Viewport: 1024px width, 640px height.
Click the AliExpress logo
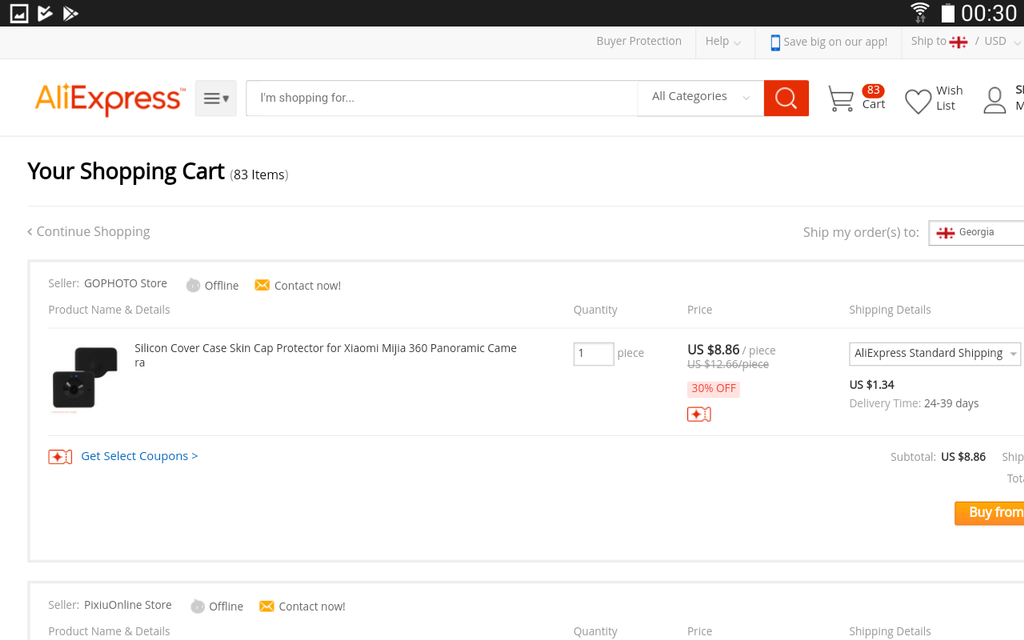(x=109, y=99)
